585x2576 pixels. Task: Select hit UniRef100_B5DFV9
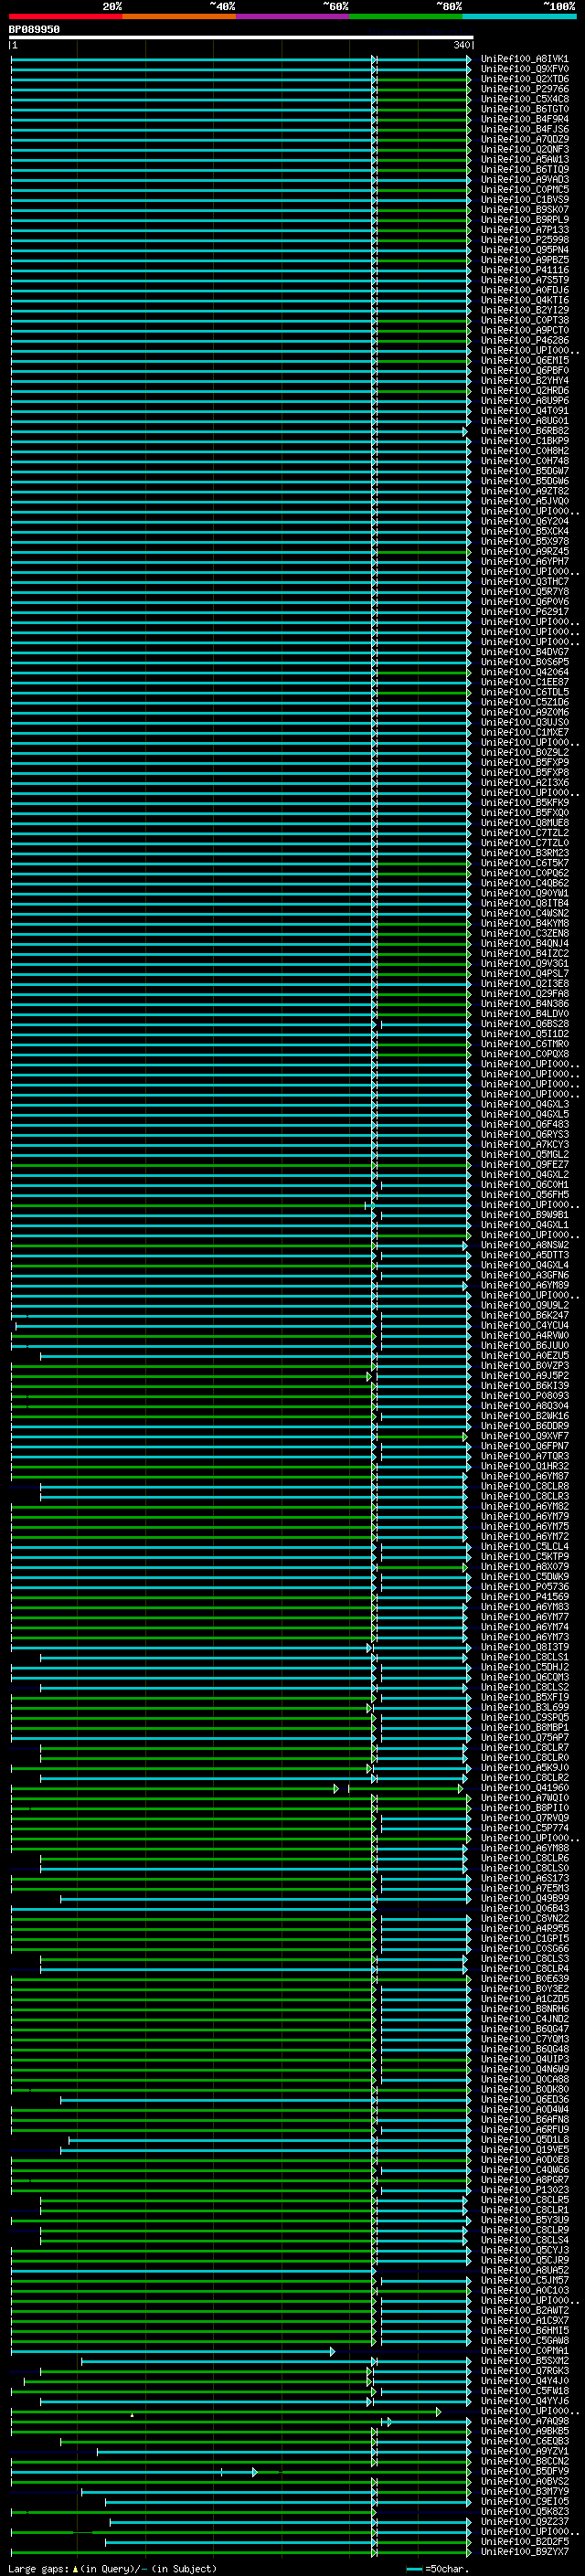point(525,2471)
